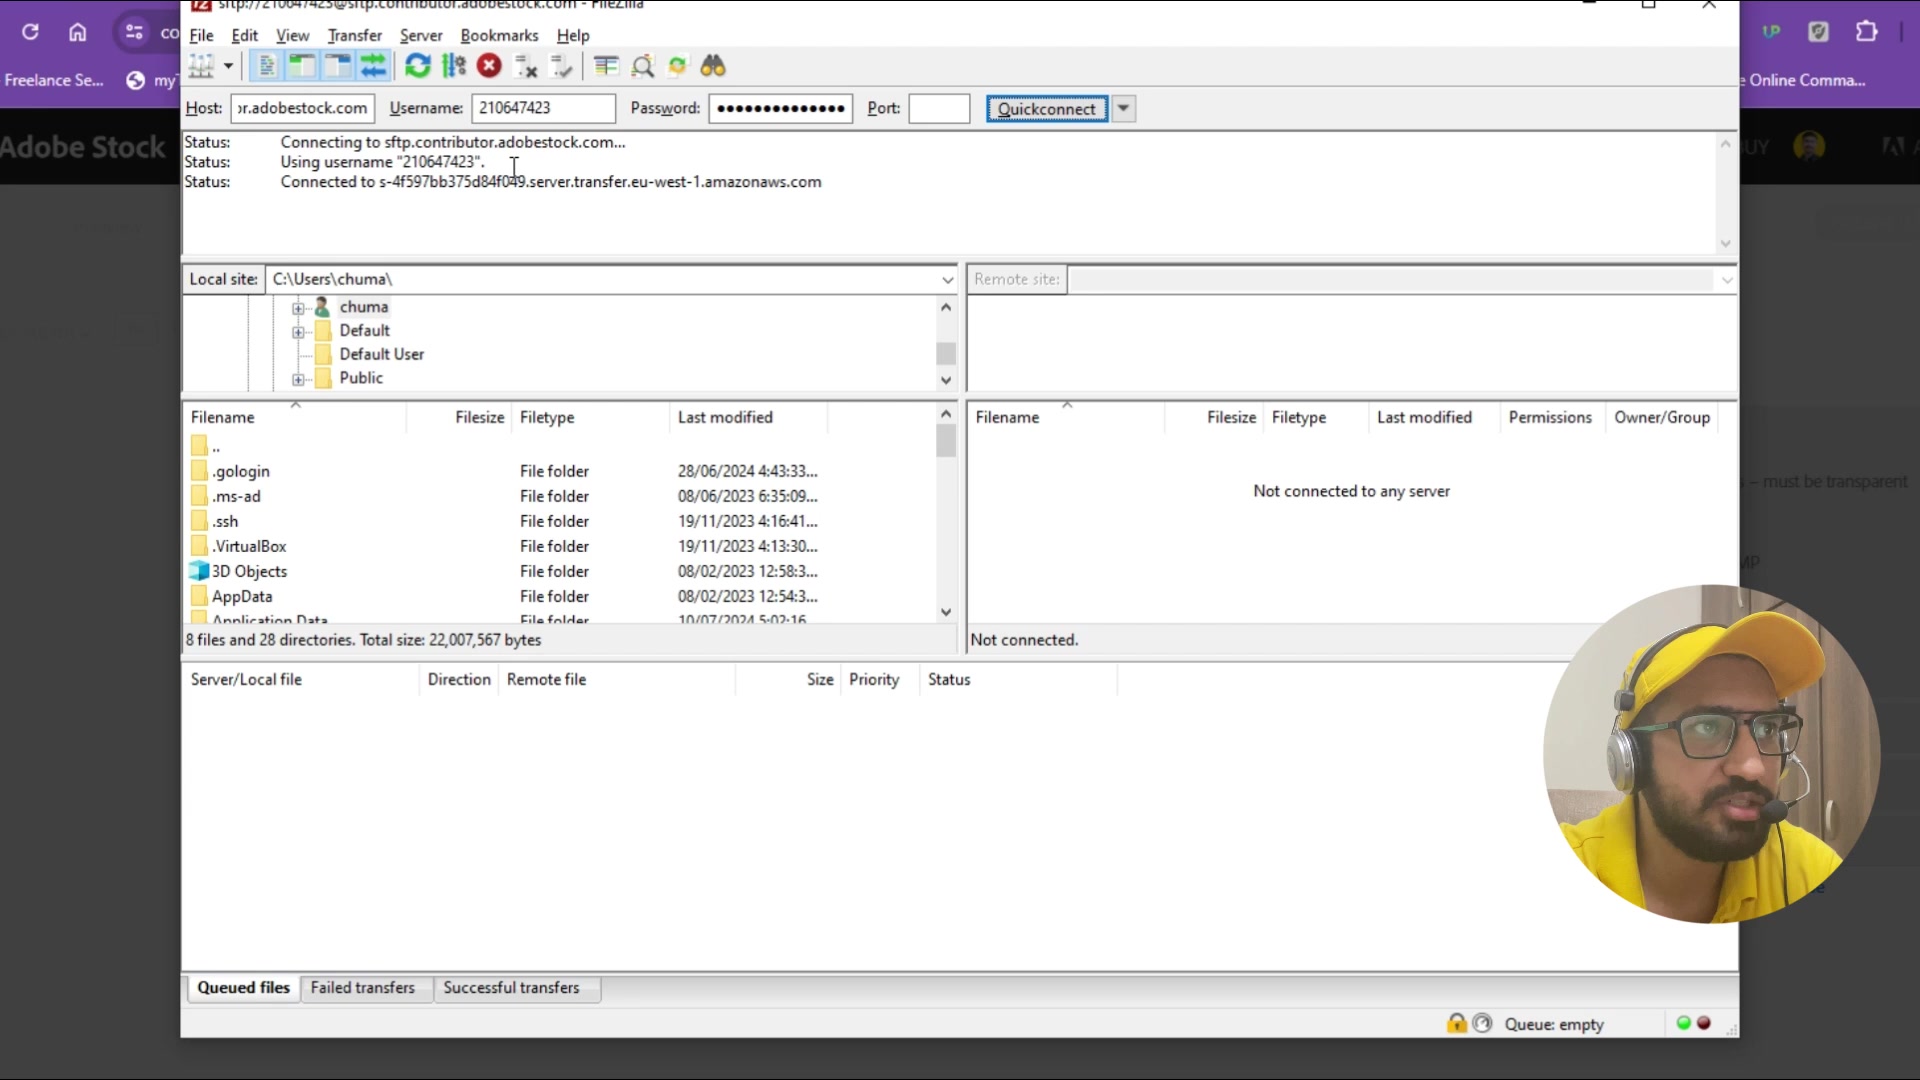This screenshot has width=1920, height=1080.
Task: Toggle directory comparison
Action: click(x=643, y=66)
